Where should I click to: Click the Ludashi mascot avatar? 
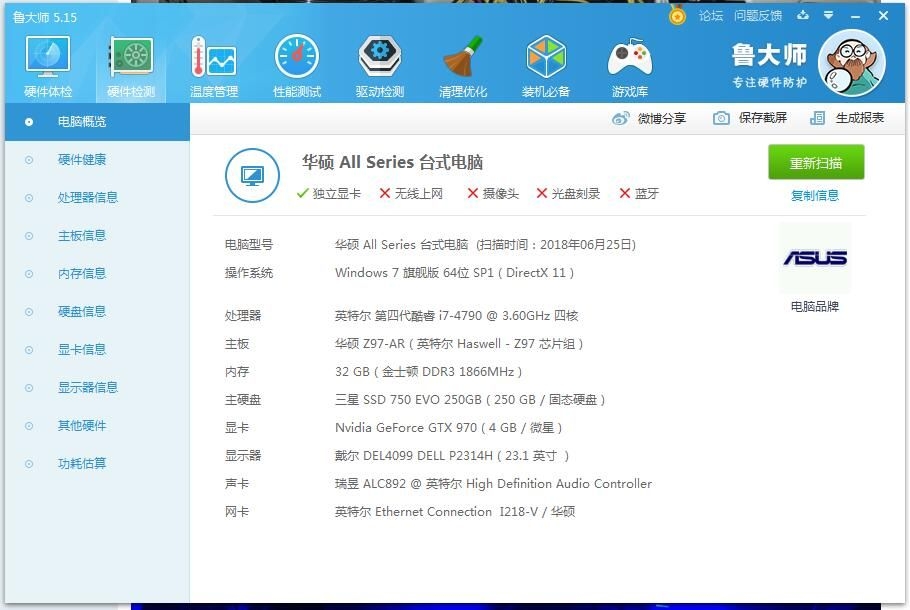click(851, 63)
